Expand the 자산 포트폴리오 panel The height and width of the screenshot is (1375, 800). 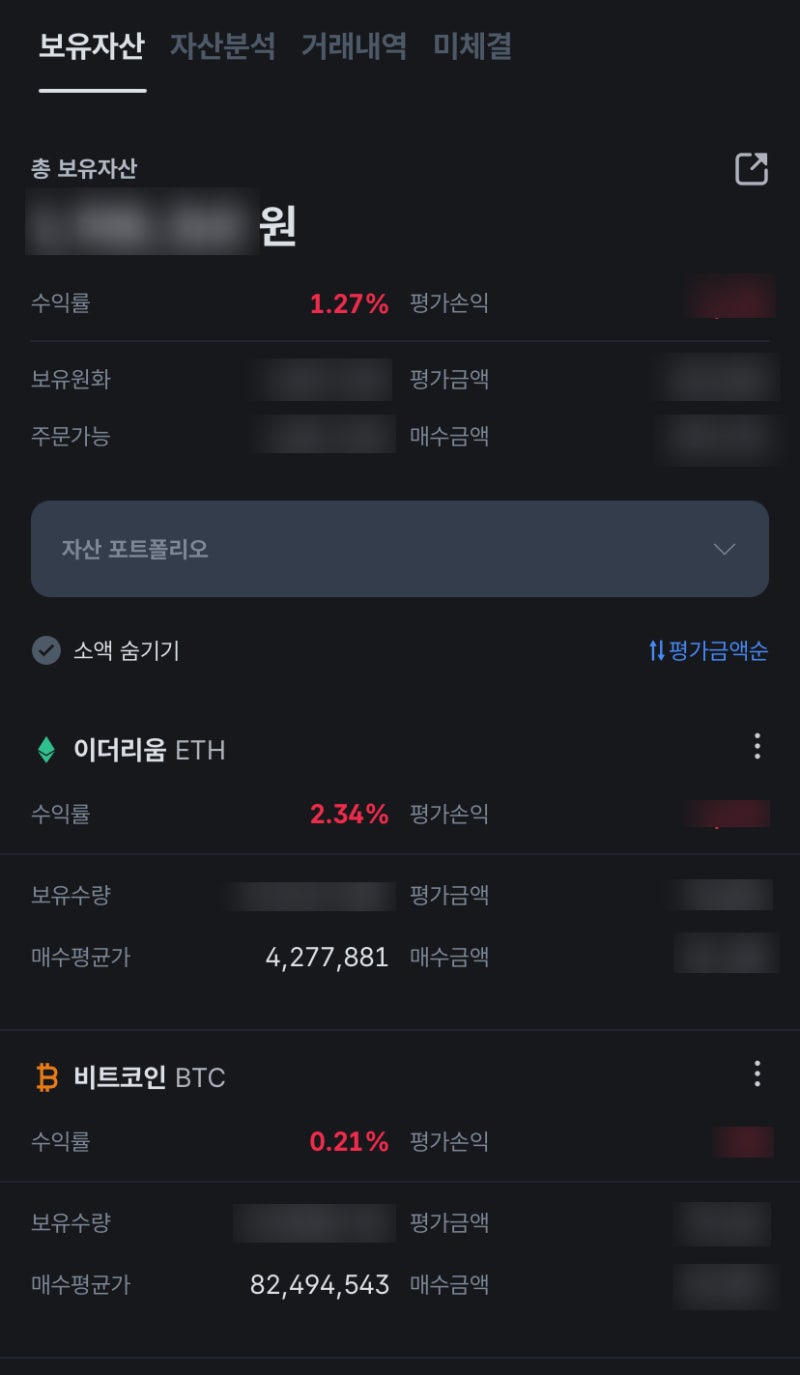coord(400,548)
